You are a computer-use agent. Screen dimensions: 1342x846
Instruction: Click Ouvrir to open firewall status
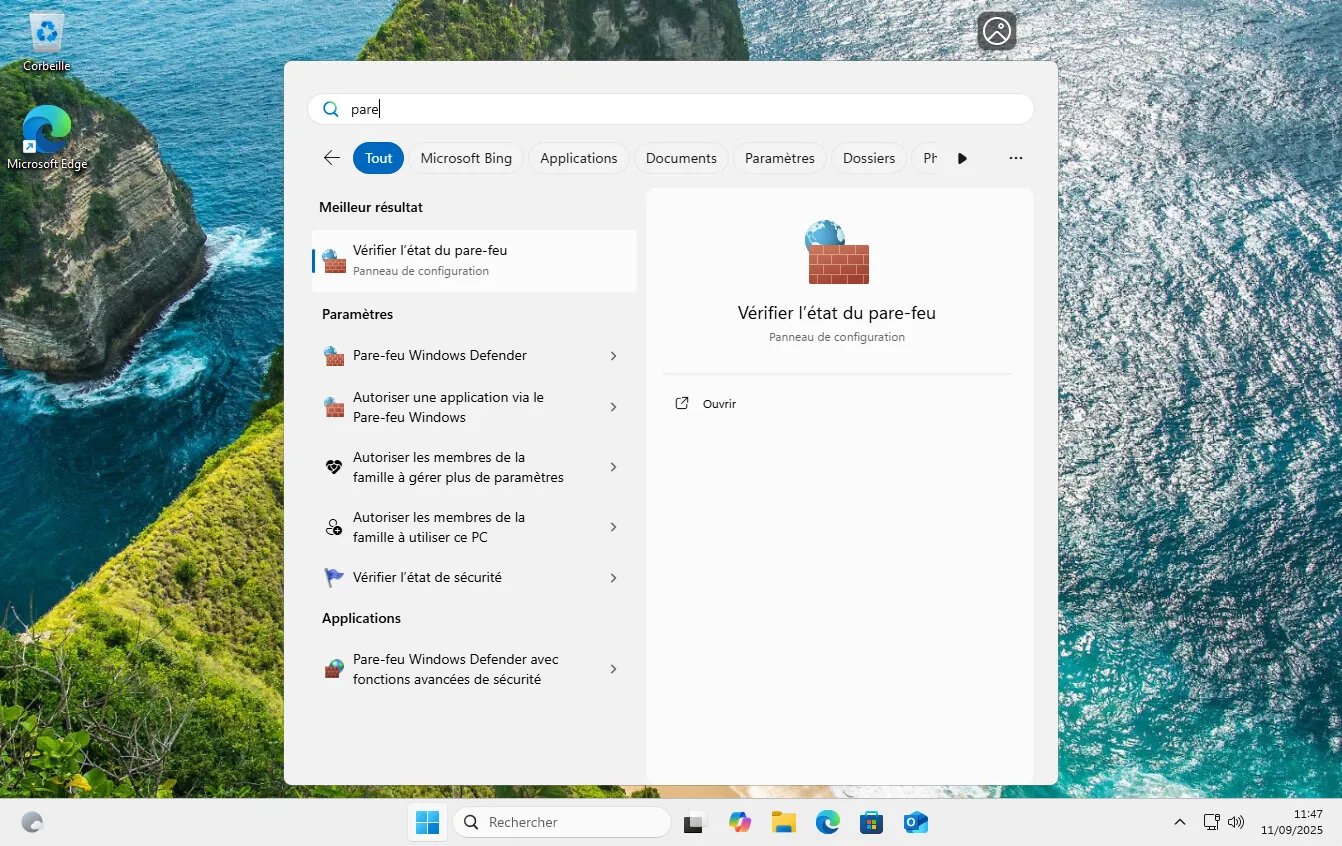click(x=718, y=404)
